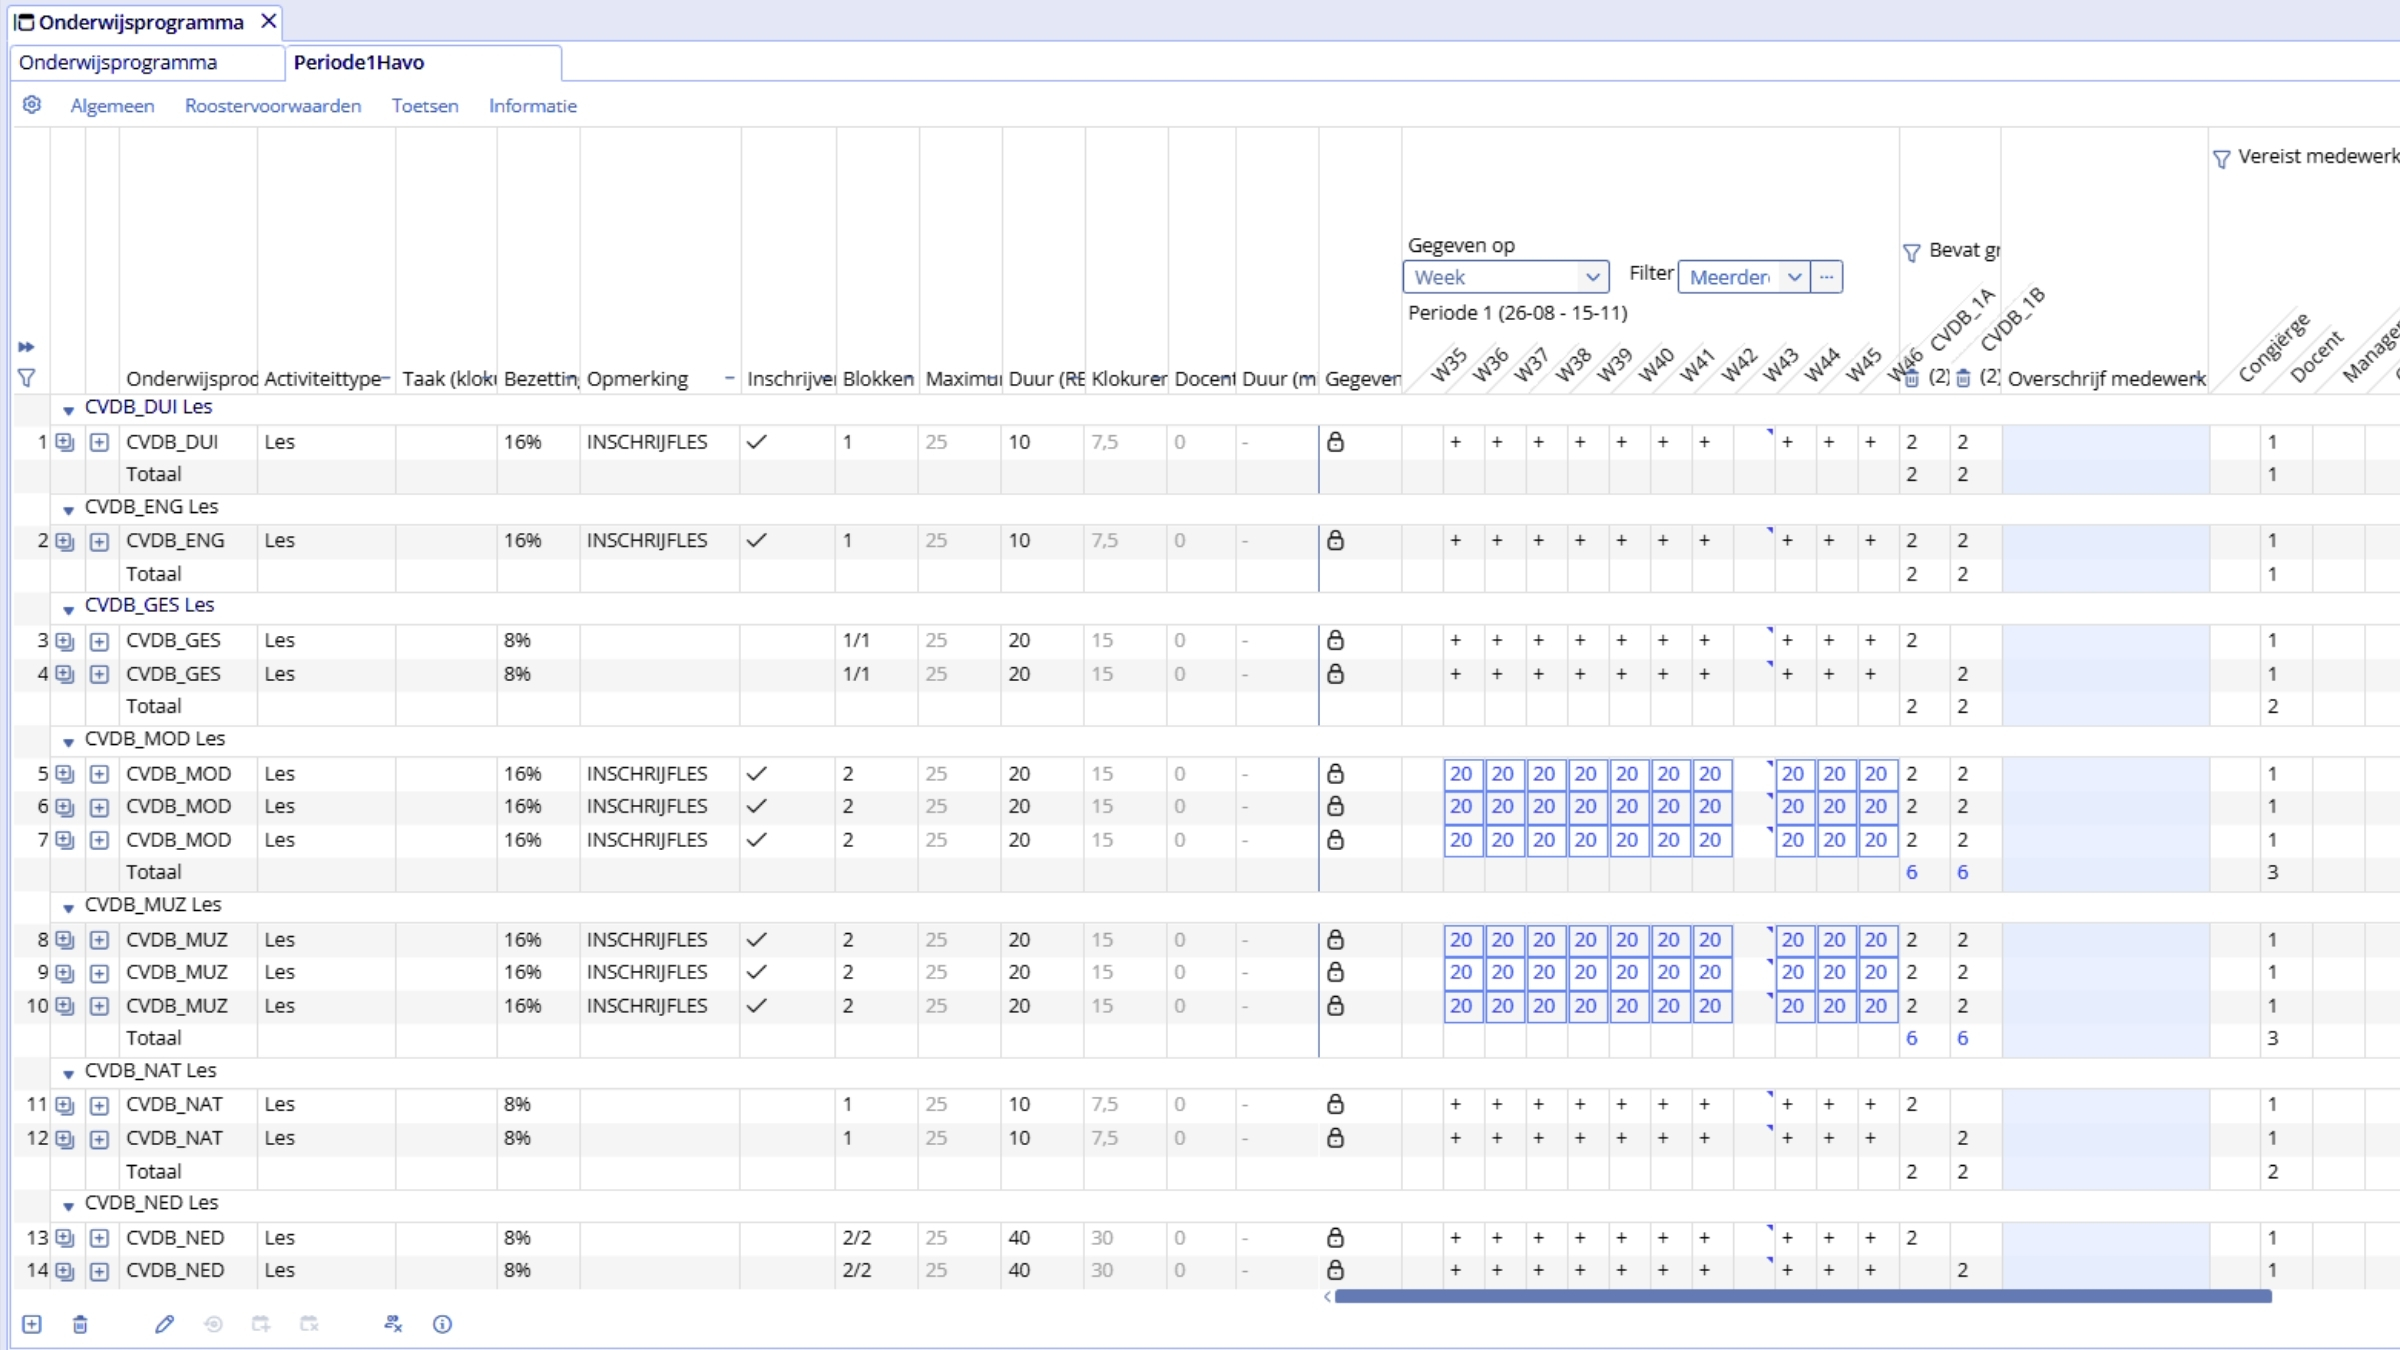2400x1350 pixels.
Task: Click the Activiteittype column header
Action: [x=323, y=379]
